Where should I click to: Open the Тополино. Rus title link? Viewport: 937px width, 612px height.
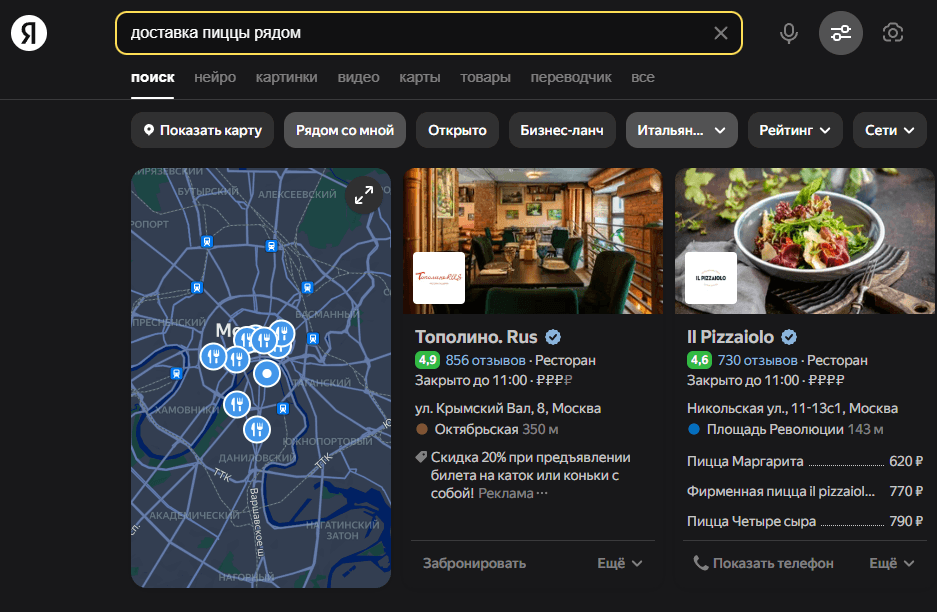[476, 337]
